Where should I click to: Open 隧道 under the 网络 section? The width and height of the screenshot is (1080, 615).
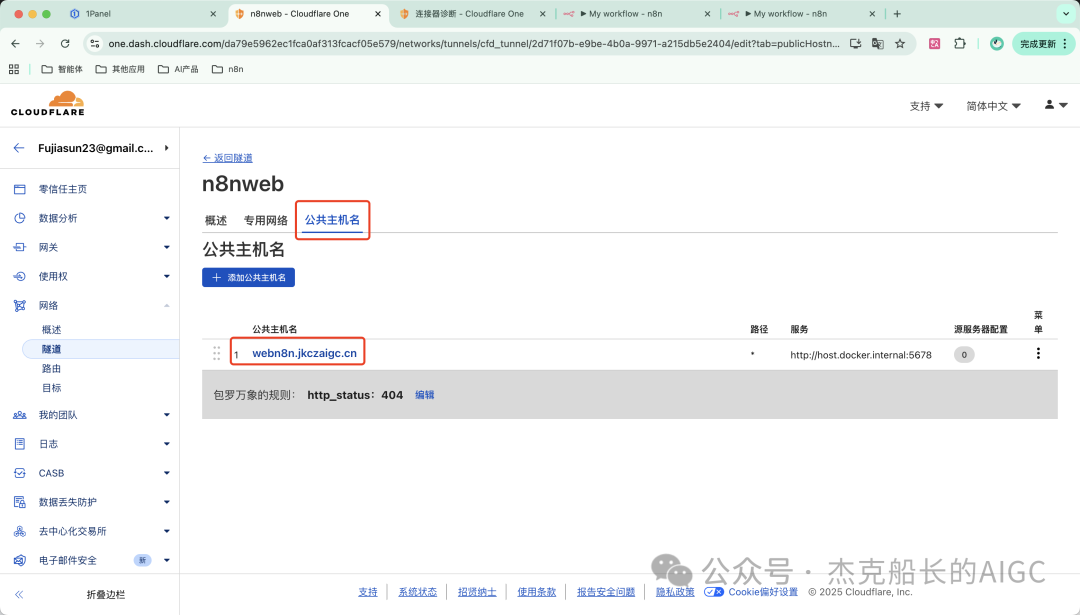click(52, 349)
